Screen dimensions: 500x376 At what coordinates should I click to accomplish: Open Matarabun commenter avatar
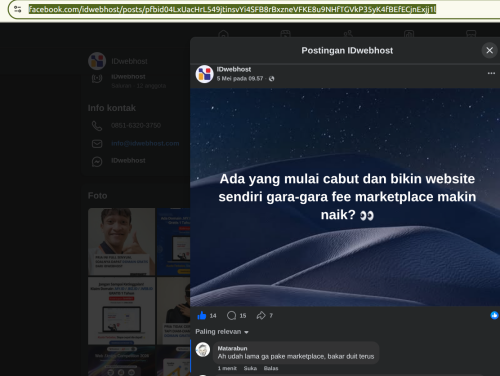point(203,350)
